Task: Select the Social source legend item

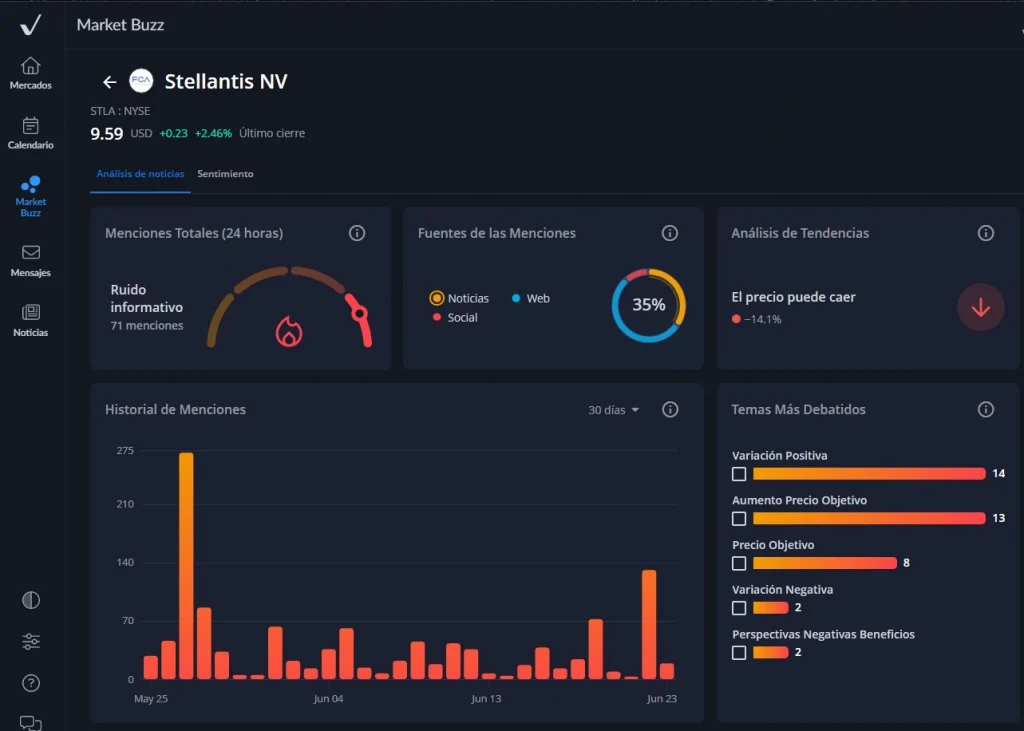Action: click(455, 317)
